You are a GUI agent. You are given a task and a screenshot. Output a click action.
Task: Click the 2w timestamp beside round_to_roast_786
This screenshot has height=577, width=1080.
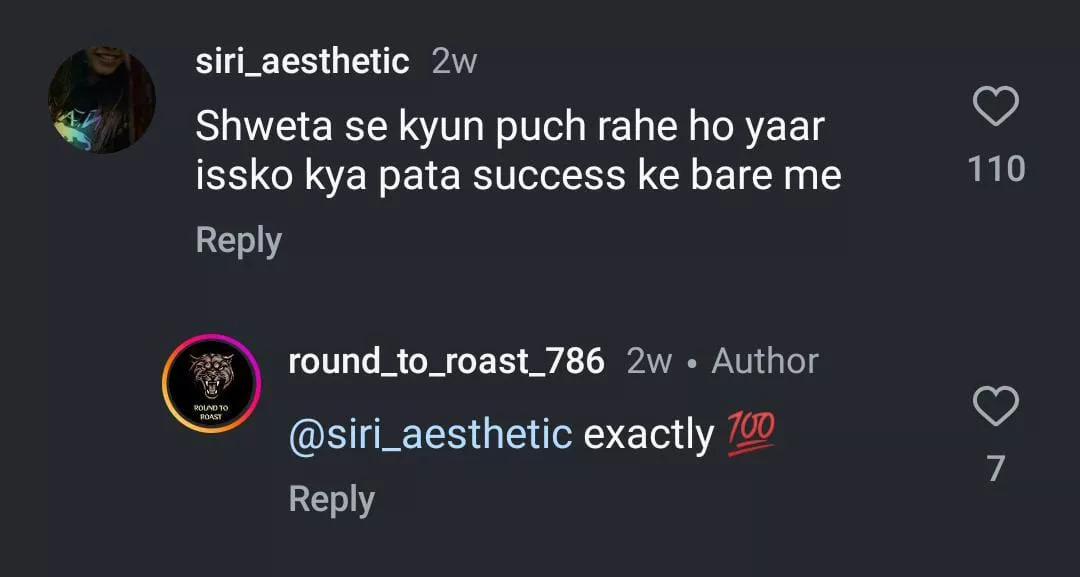[x=649, y=361]
